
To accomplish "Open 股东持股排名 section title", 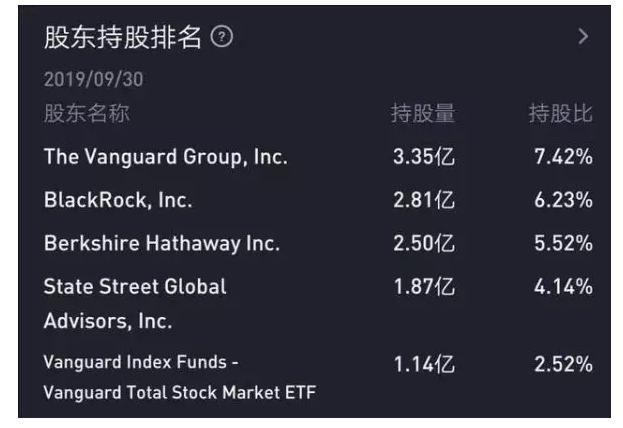I will pyautogui.click(x=123, y=37).
